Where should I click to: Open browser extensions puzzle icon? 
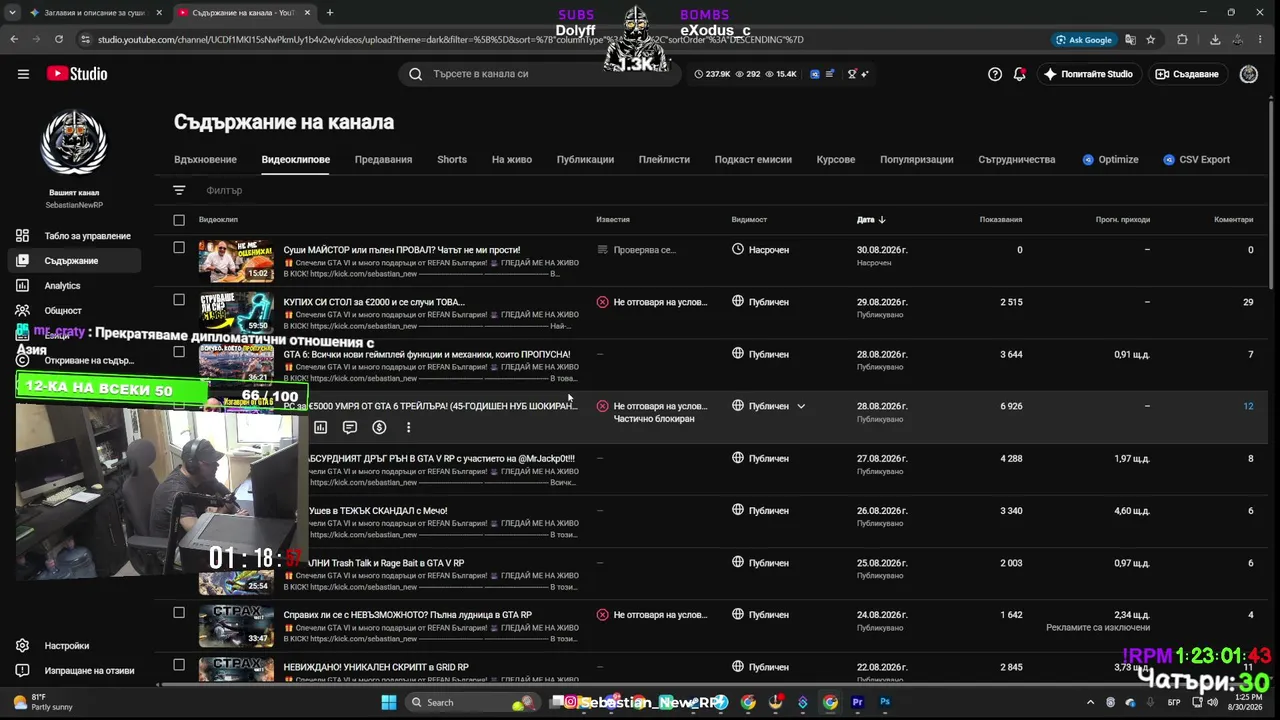[1182, 40]
